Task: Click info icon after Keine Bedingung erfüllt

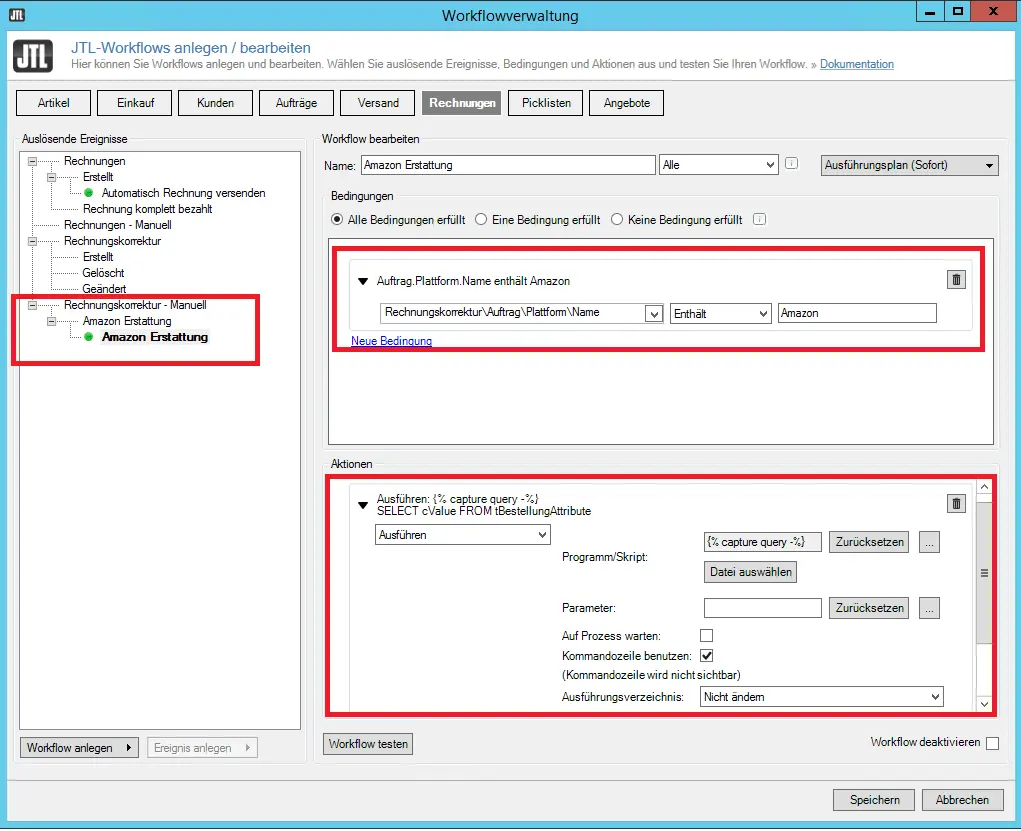Action: click(759, 219)
